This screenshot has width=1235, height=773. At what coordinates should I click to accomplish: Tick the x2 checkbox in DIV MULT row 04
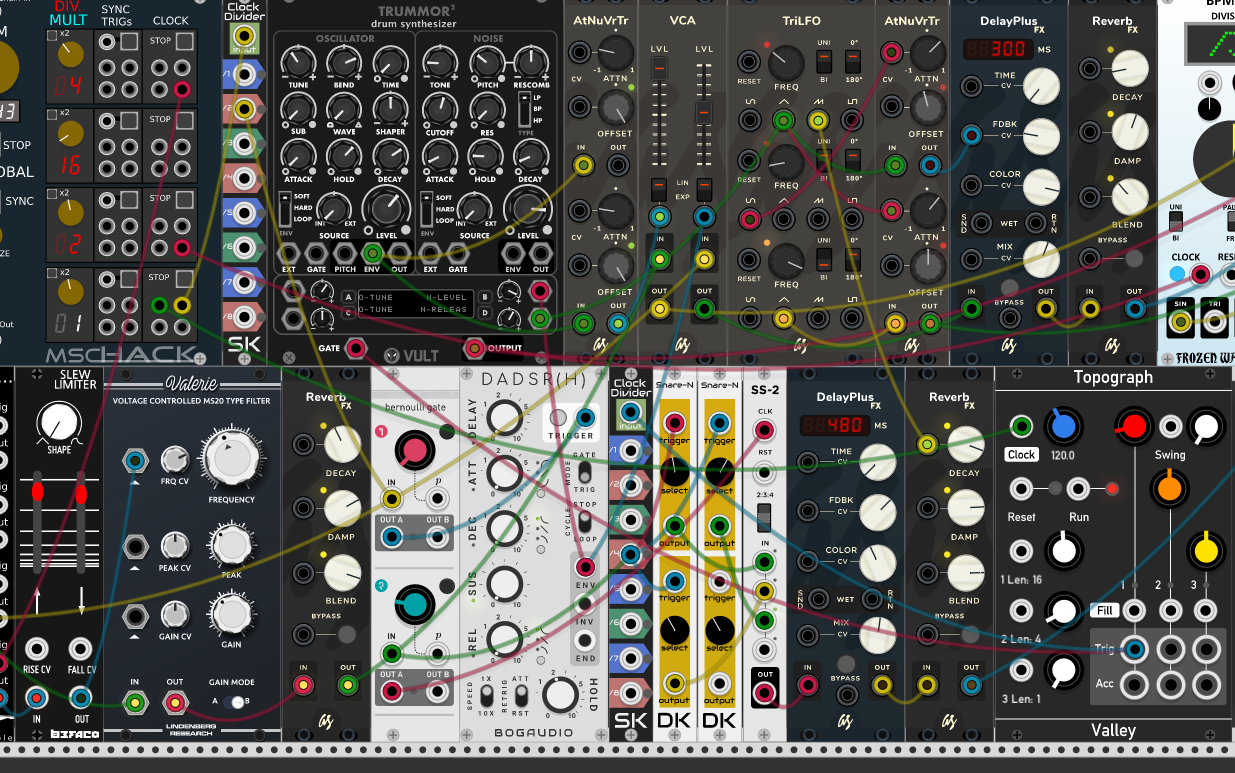(51, 35)
